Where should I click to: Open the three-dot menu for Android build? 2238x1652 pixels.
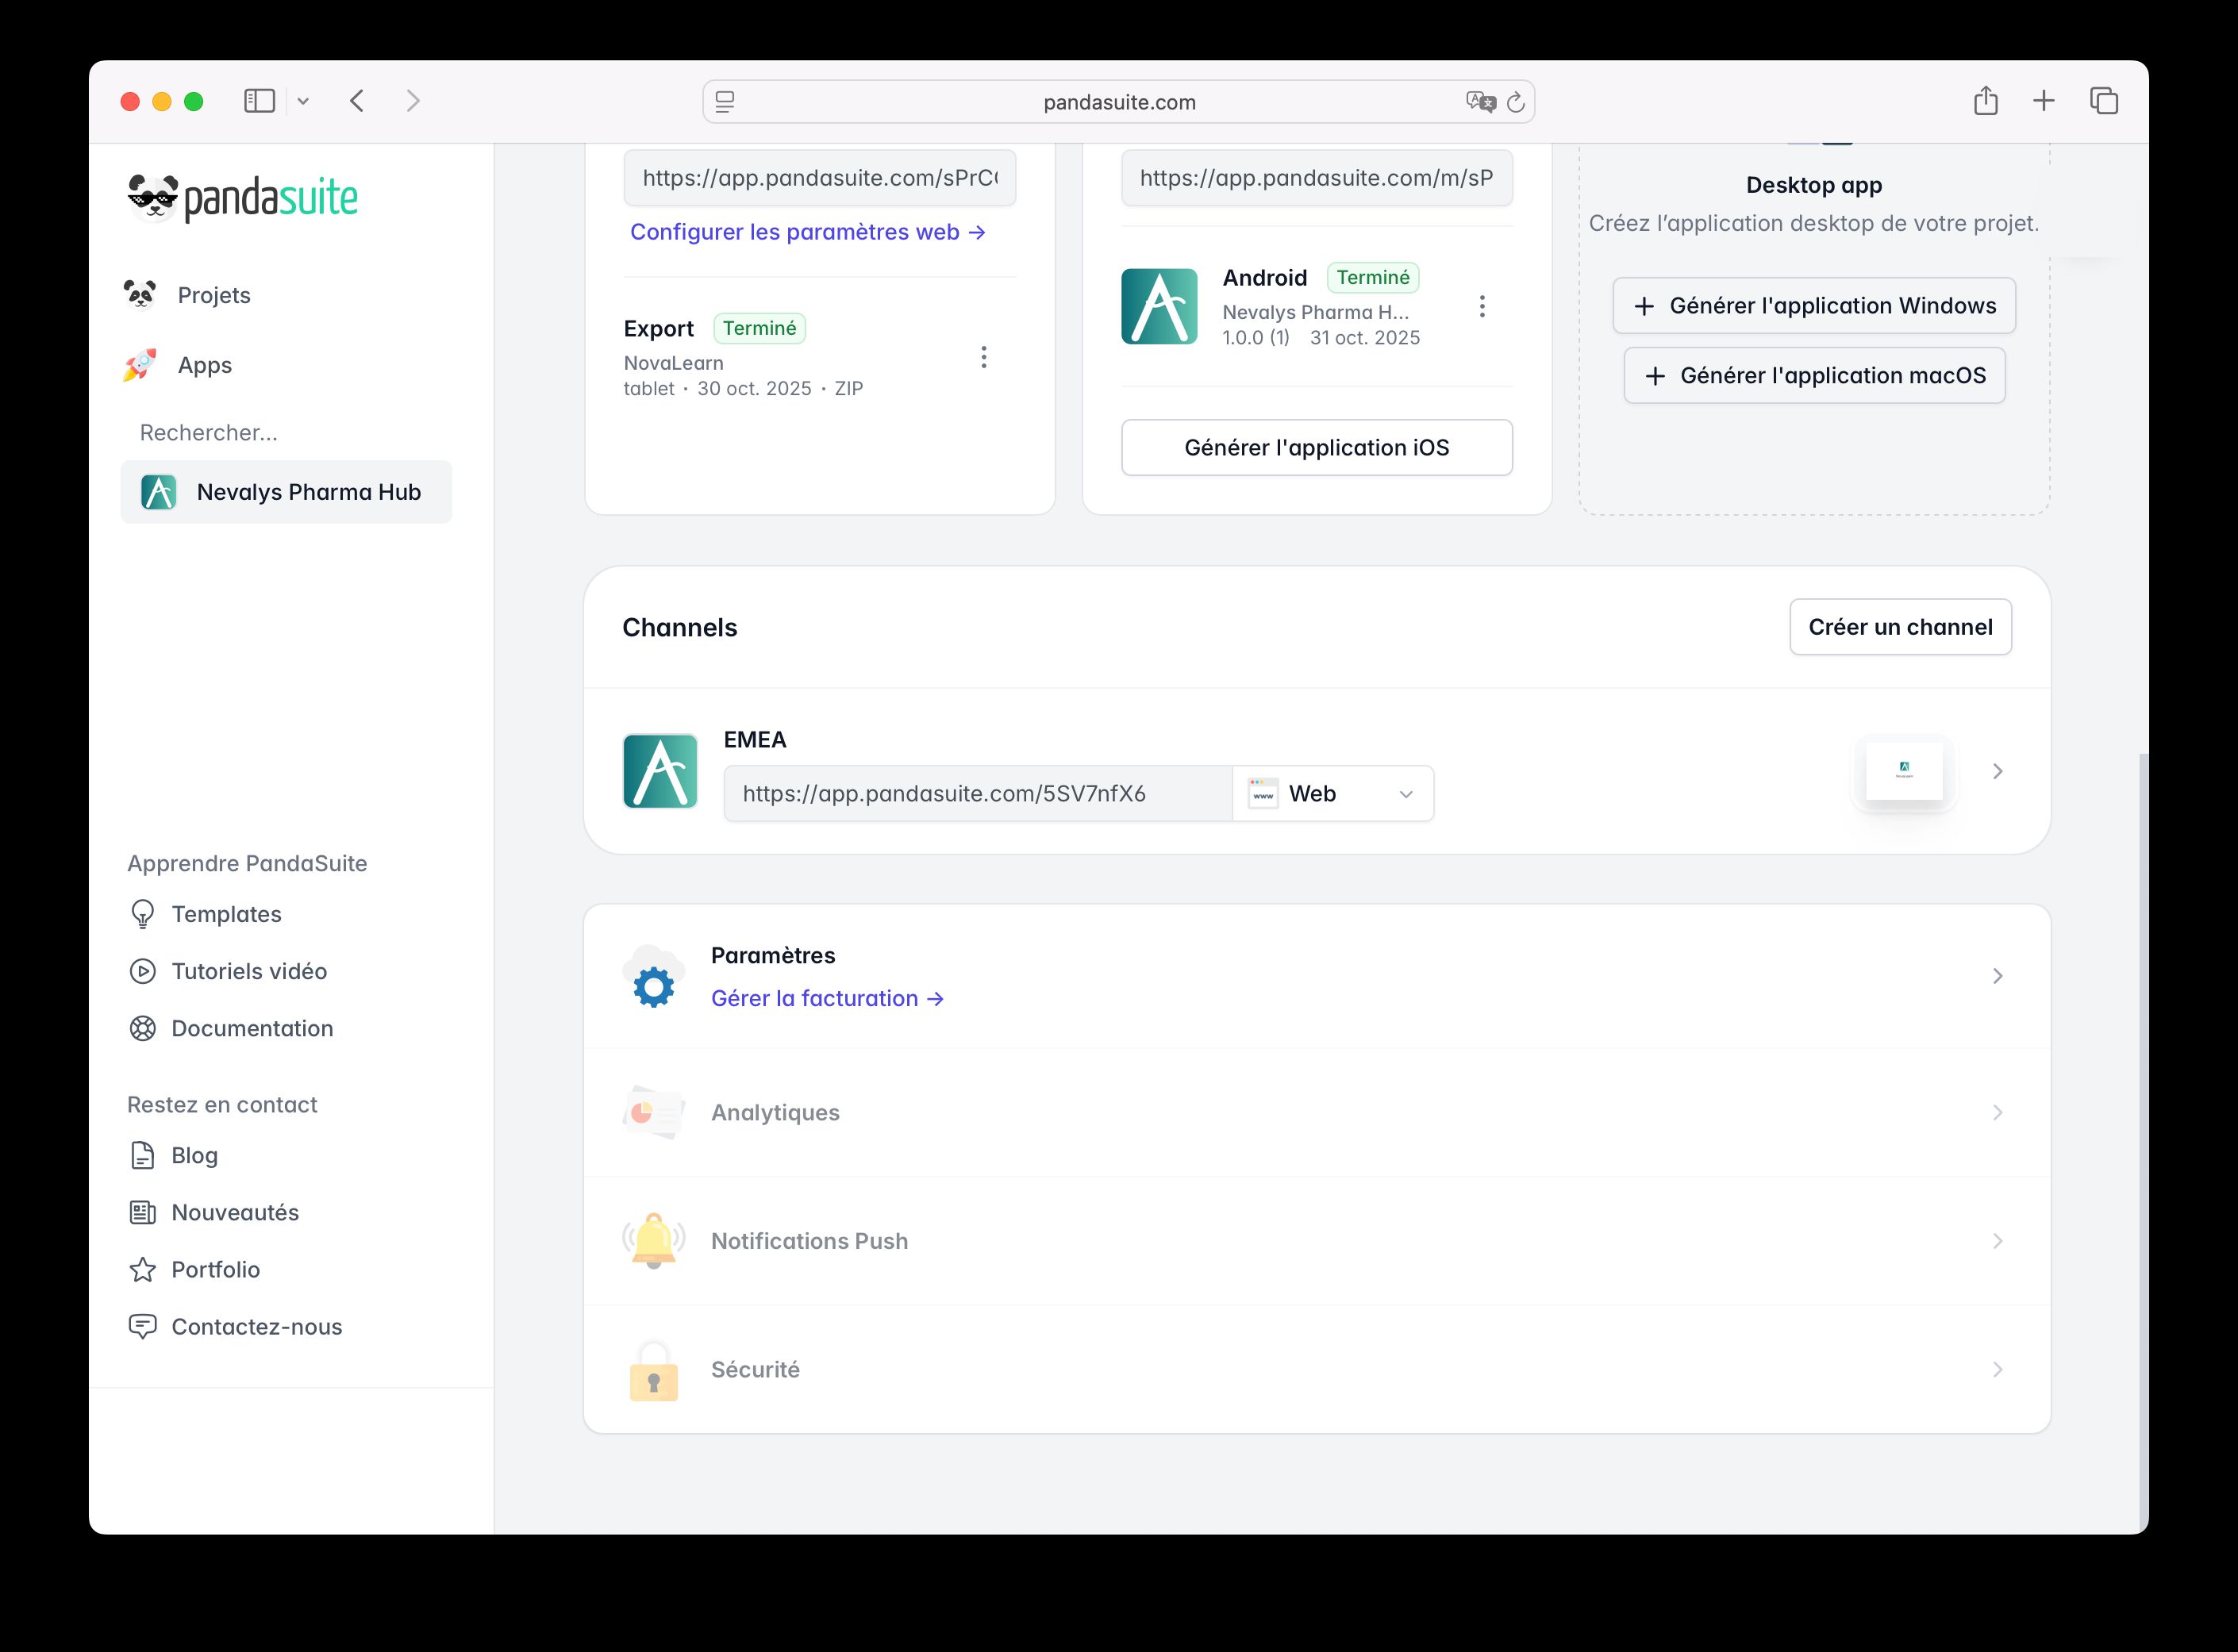click(x=1481, y=307)
